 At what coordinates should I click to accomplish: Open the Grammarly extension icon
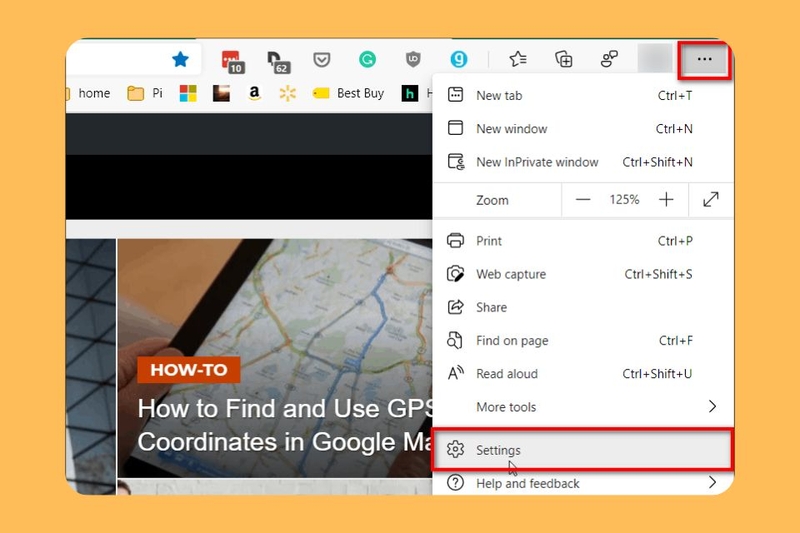[367, 60]
